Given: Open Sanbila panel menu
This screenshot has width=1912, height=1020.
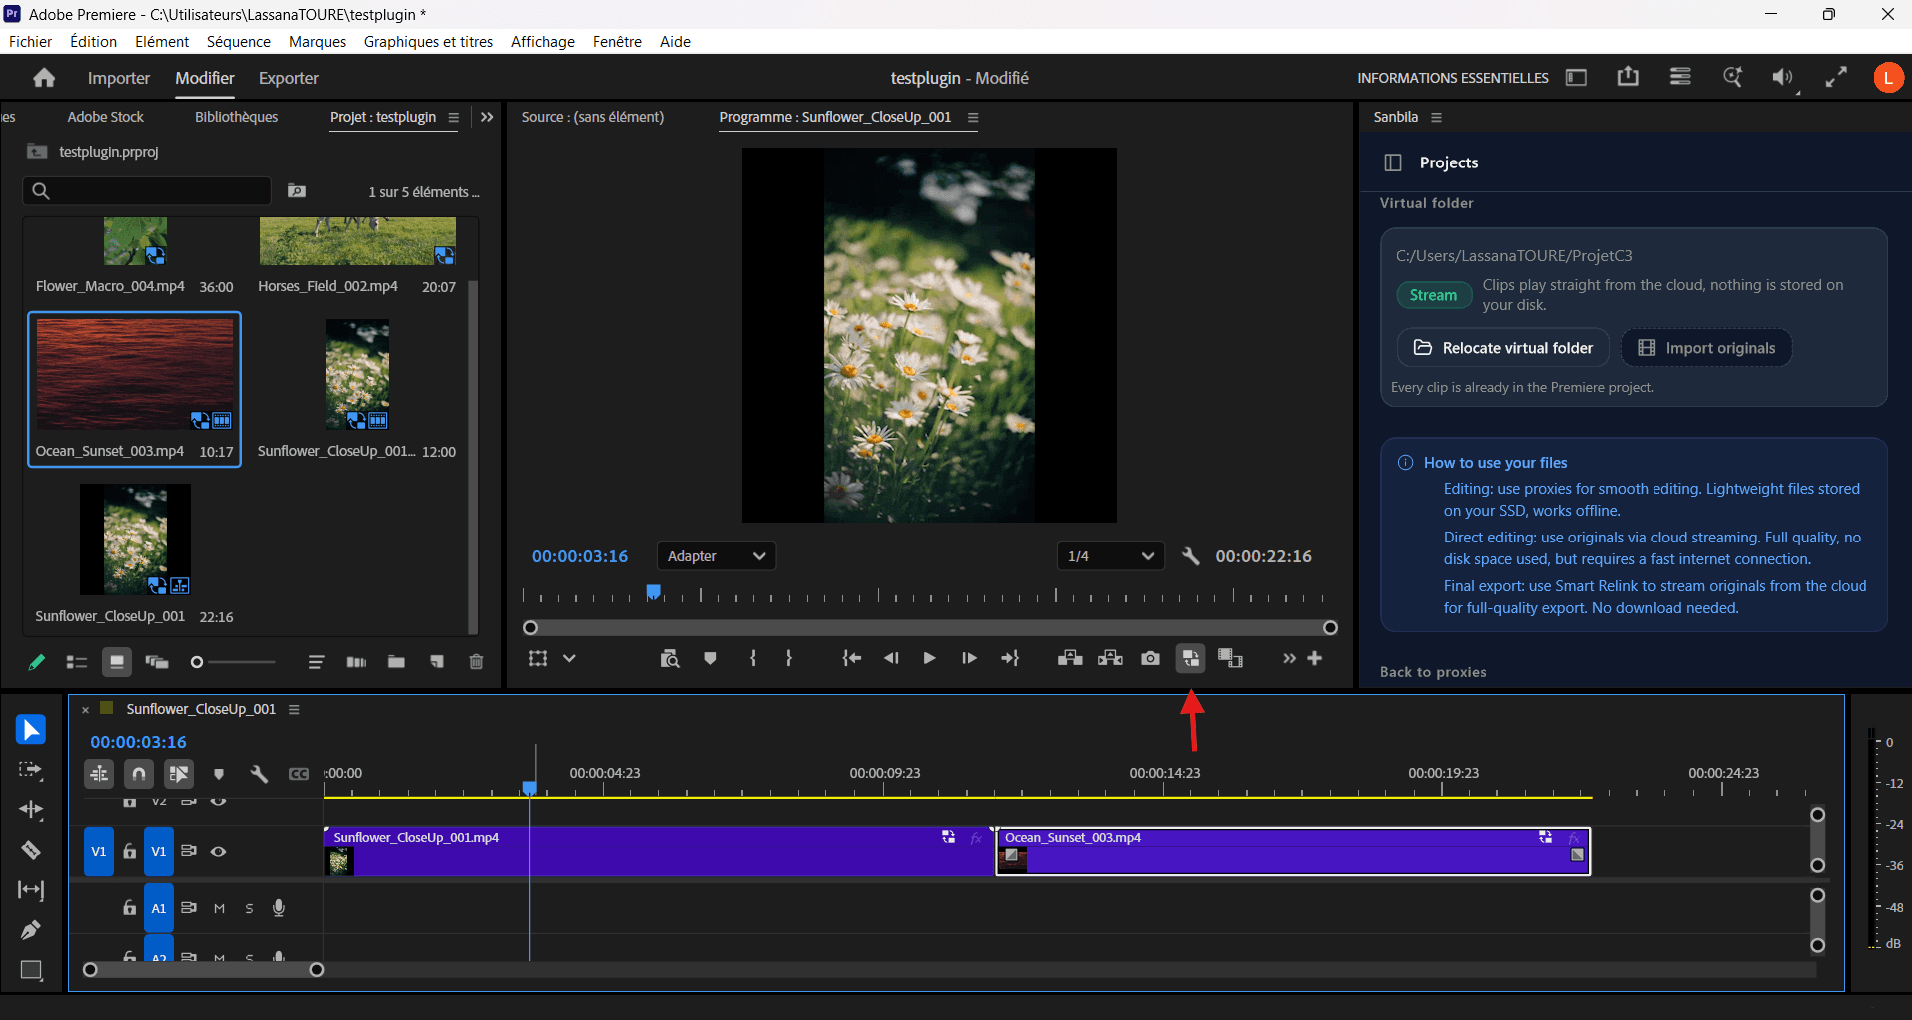Looking at the screenshot, I should coord(1436,117).
